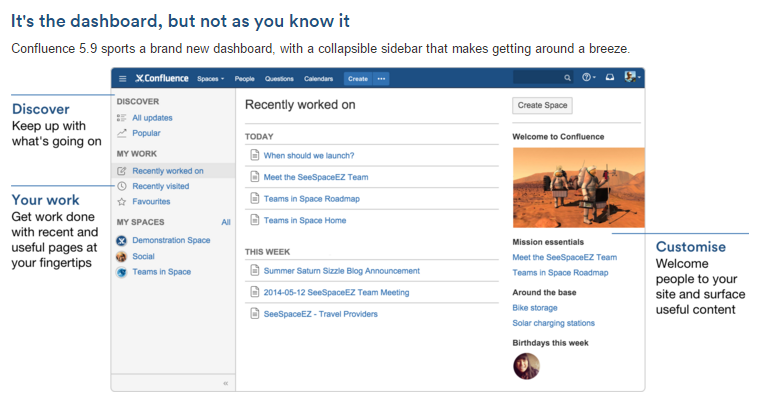Open Teams in Space Home page

tap(305, 220)
